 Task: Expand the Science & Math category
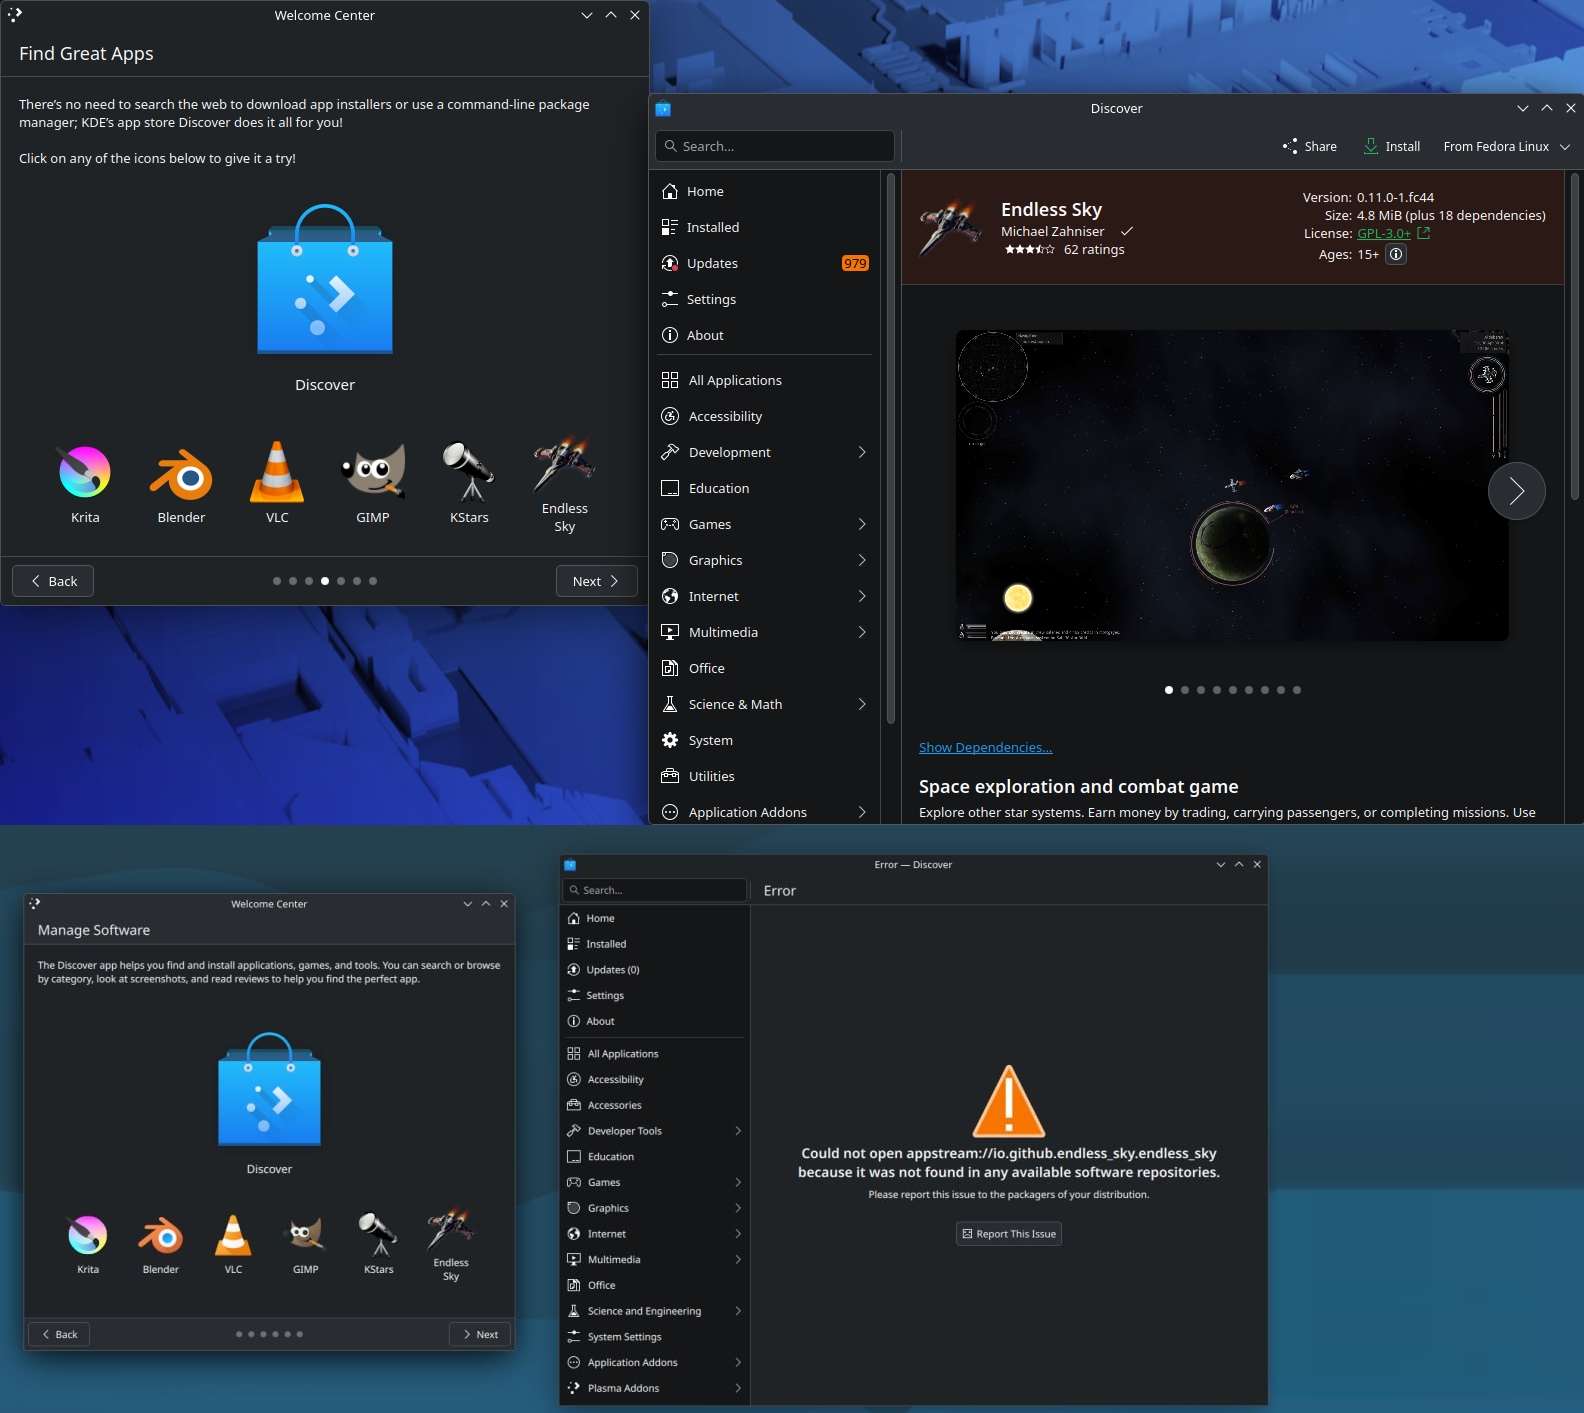[x=765, y=704]
